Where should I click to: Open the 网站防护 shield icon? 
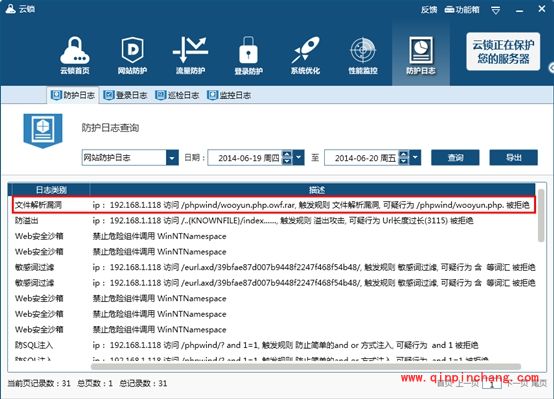click(132, 55)
